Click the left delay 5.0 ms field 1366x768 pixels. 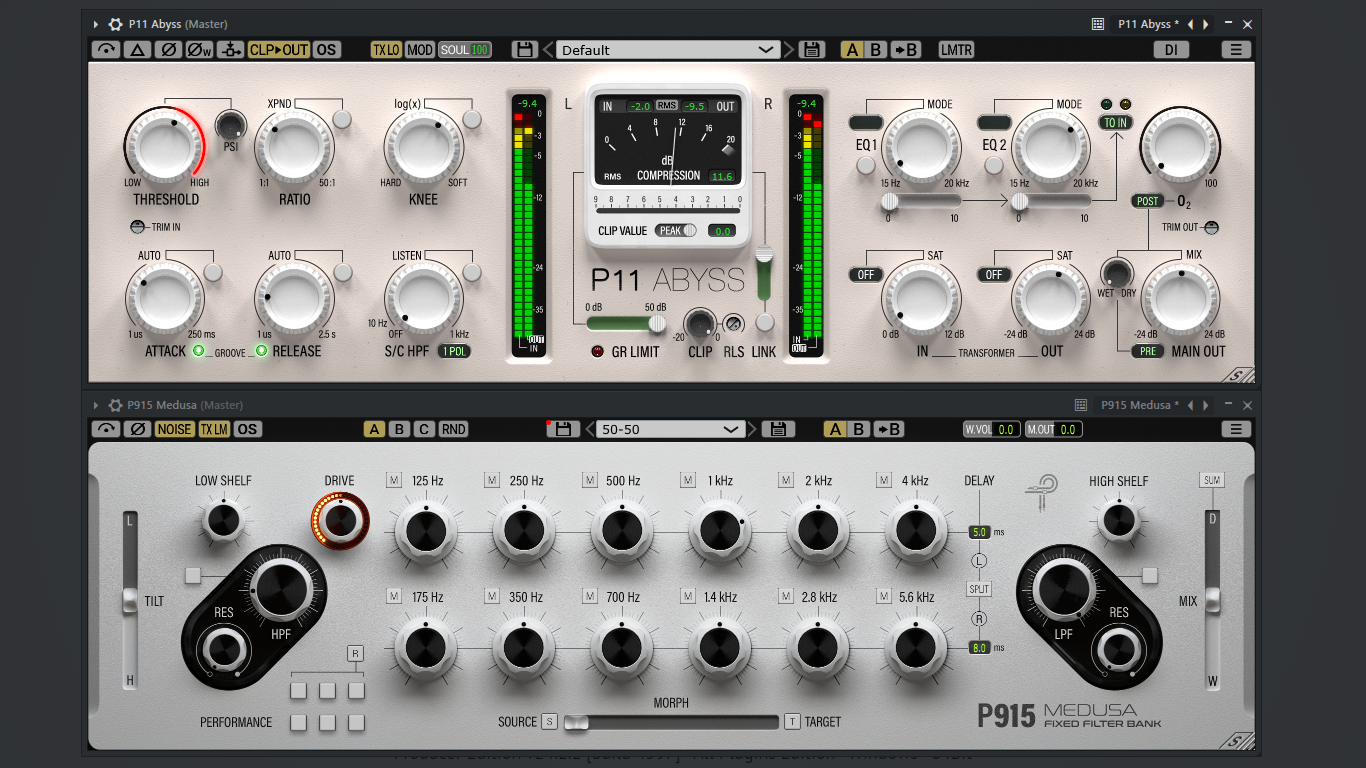point(978,532)
